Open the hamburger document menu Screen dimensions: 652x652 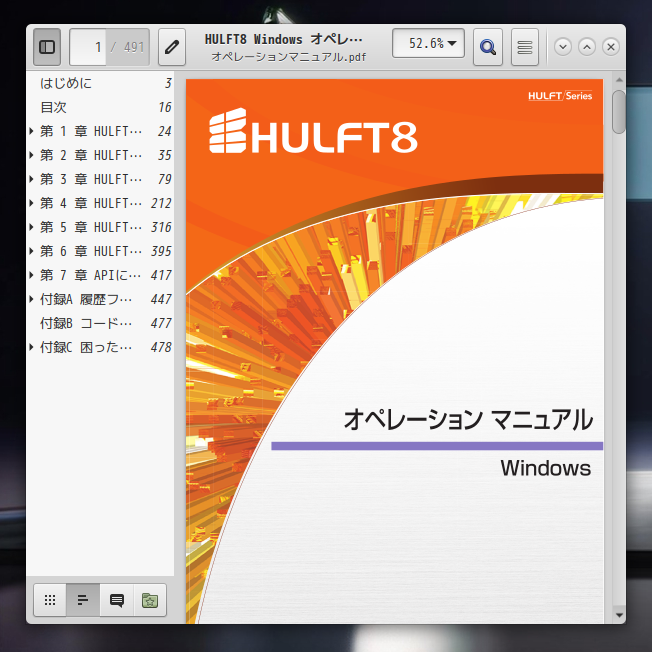pos(525,47)
